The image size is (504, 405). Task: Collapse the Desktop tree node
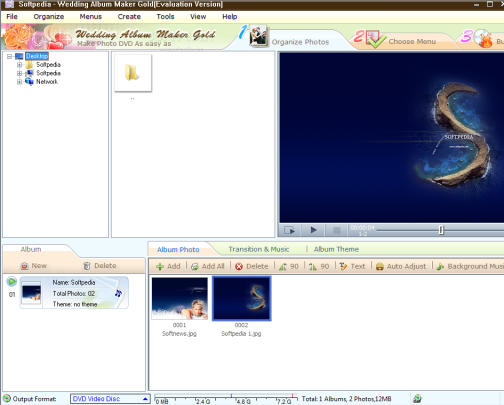[x=9, y=56]
